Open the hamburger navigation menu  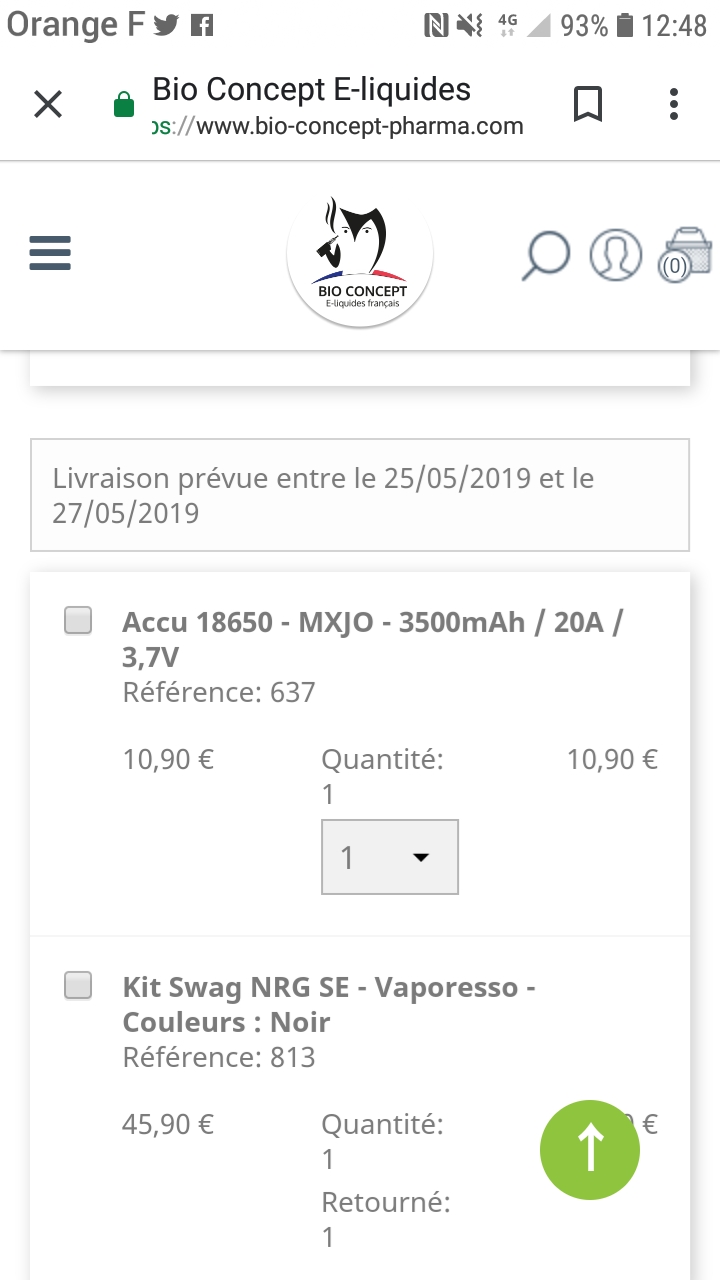(50, 253)
